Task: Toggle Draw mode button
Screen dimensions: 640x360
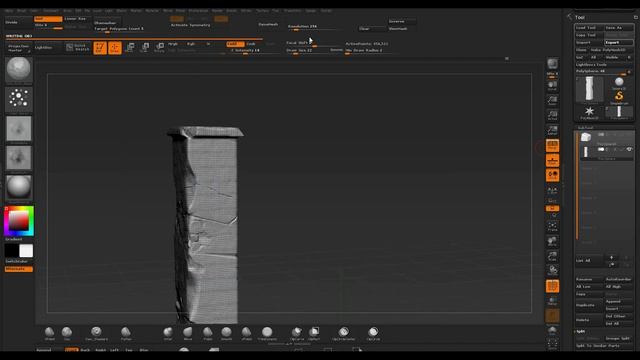Action: (x=115, y=48)
